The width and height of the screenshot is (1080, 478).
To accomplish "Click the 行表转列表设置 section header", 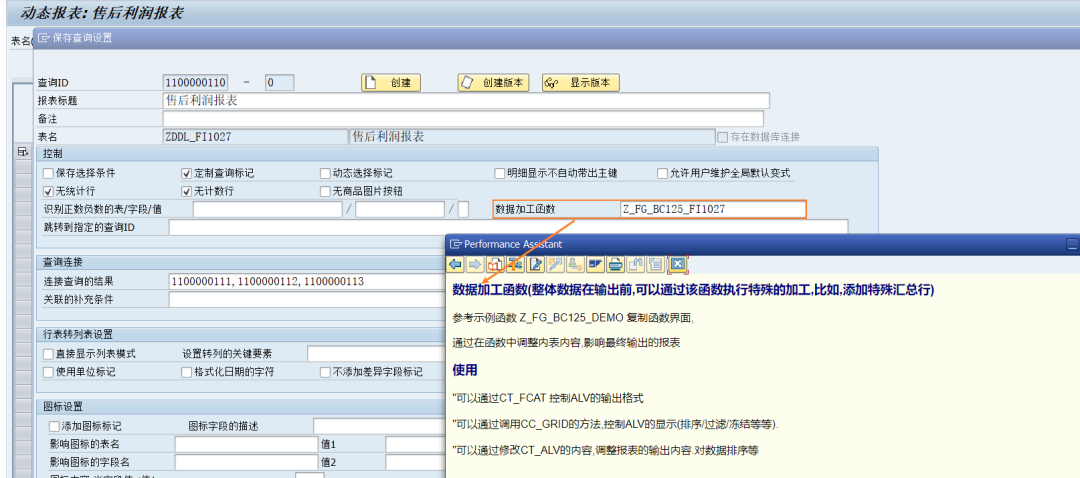I will point(240,335).
